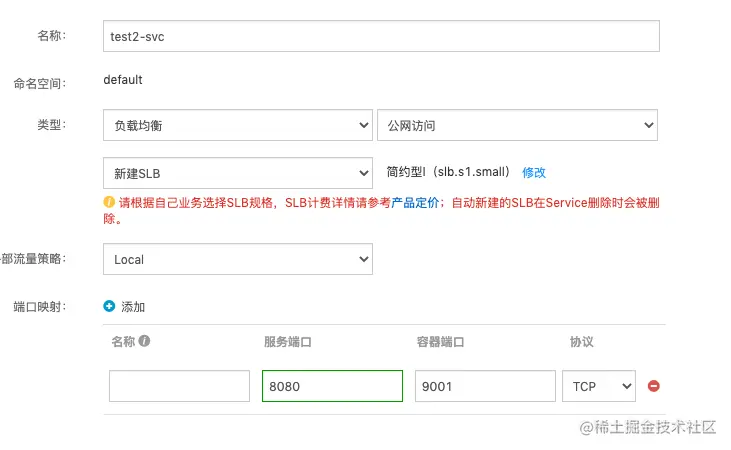Open the 新建SLB dropdown
The image size is (731, 450).
pos(237,173)
